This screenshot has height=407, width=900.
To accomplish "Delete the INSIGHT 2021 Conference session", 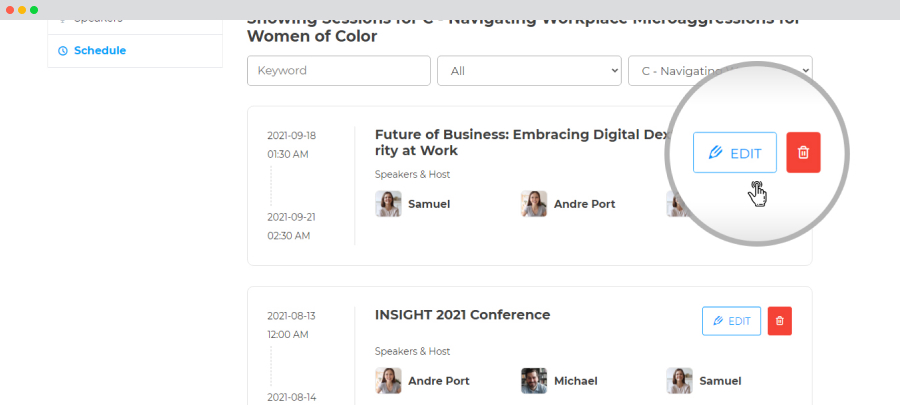I will tap(779, 321).
